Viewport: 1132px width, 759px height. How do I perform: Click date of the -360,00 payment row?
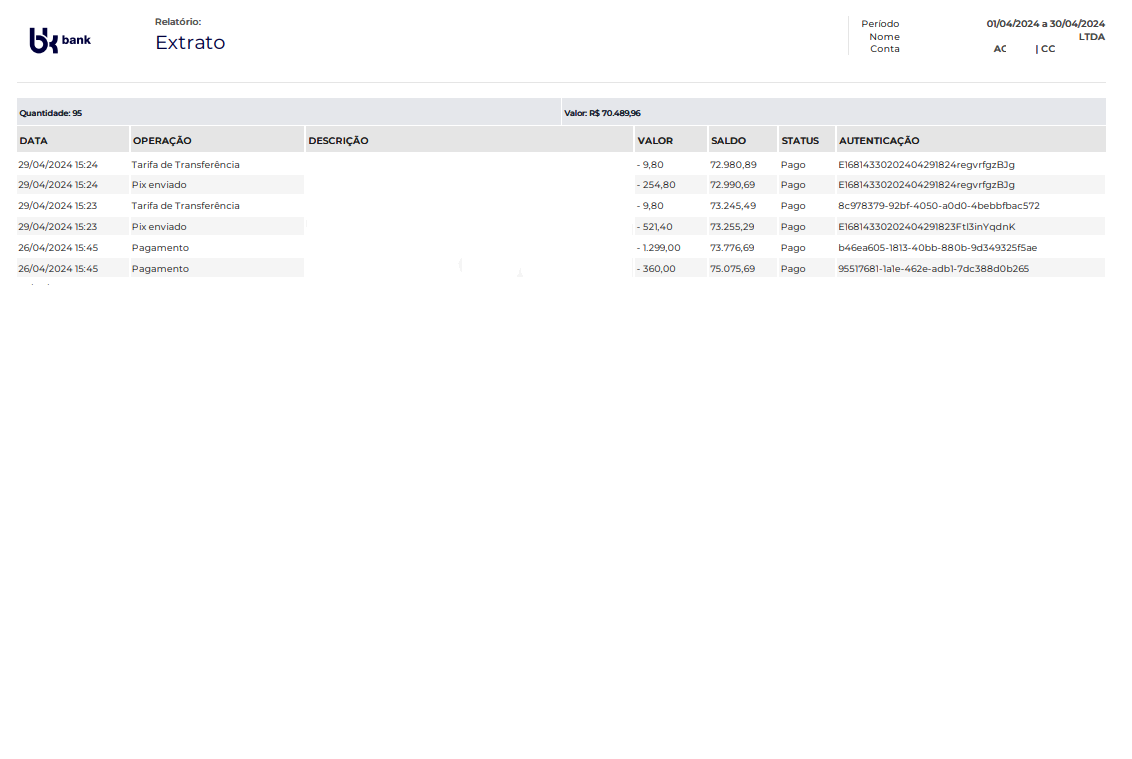(58, 269)
